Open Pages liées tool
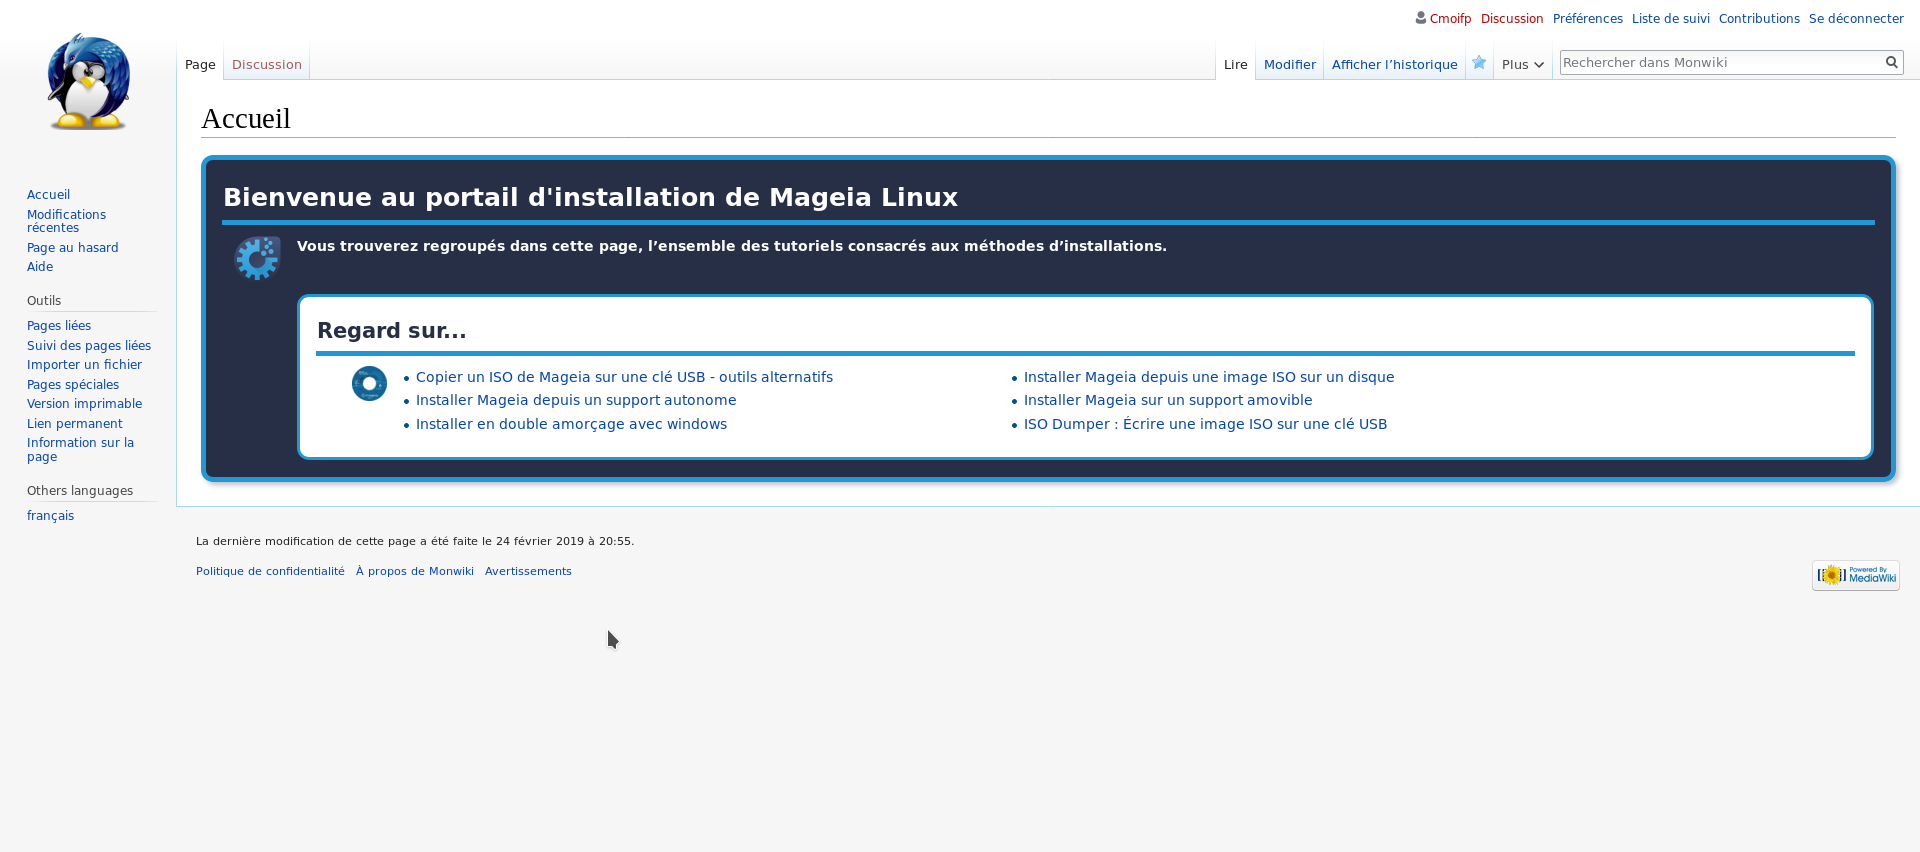Image resolution: width=1920 pixels, height=852 pixels. pos(59,326)
